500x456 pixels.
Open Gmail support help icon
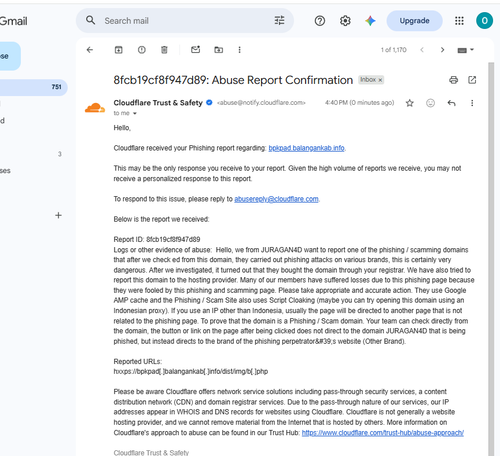click(320, 21)
